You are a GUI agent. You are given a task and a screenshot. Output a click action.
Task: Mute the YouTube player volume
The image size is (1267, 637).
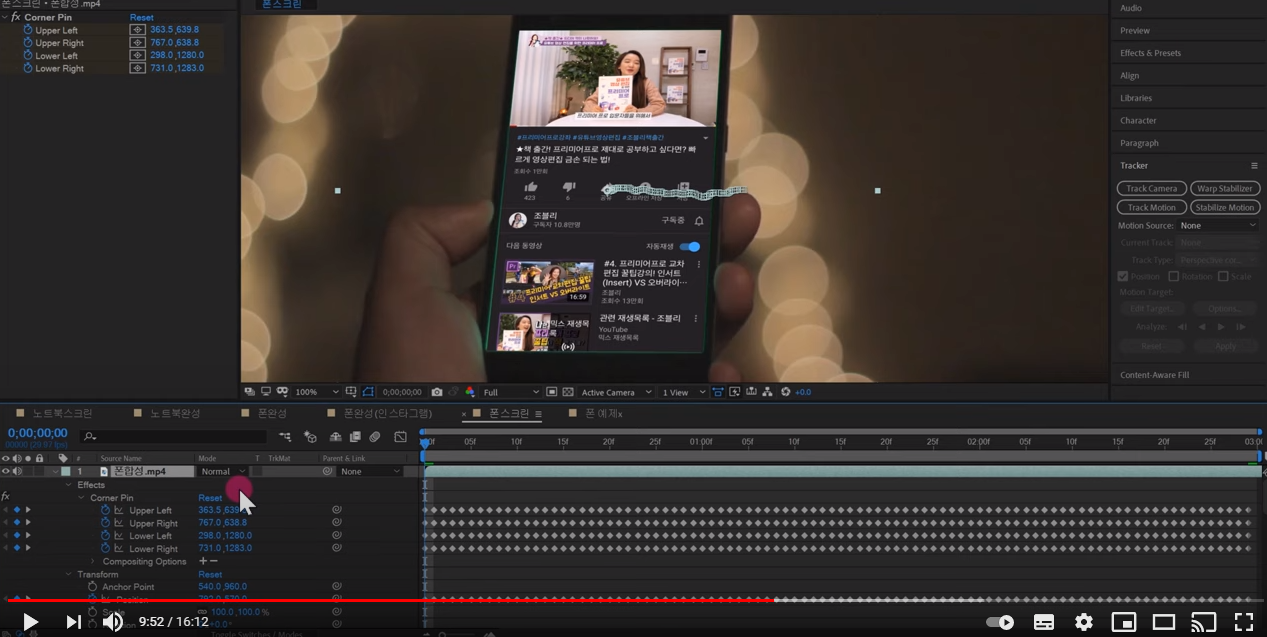[x=113, y=622]
